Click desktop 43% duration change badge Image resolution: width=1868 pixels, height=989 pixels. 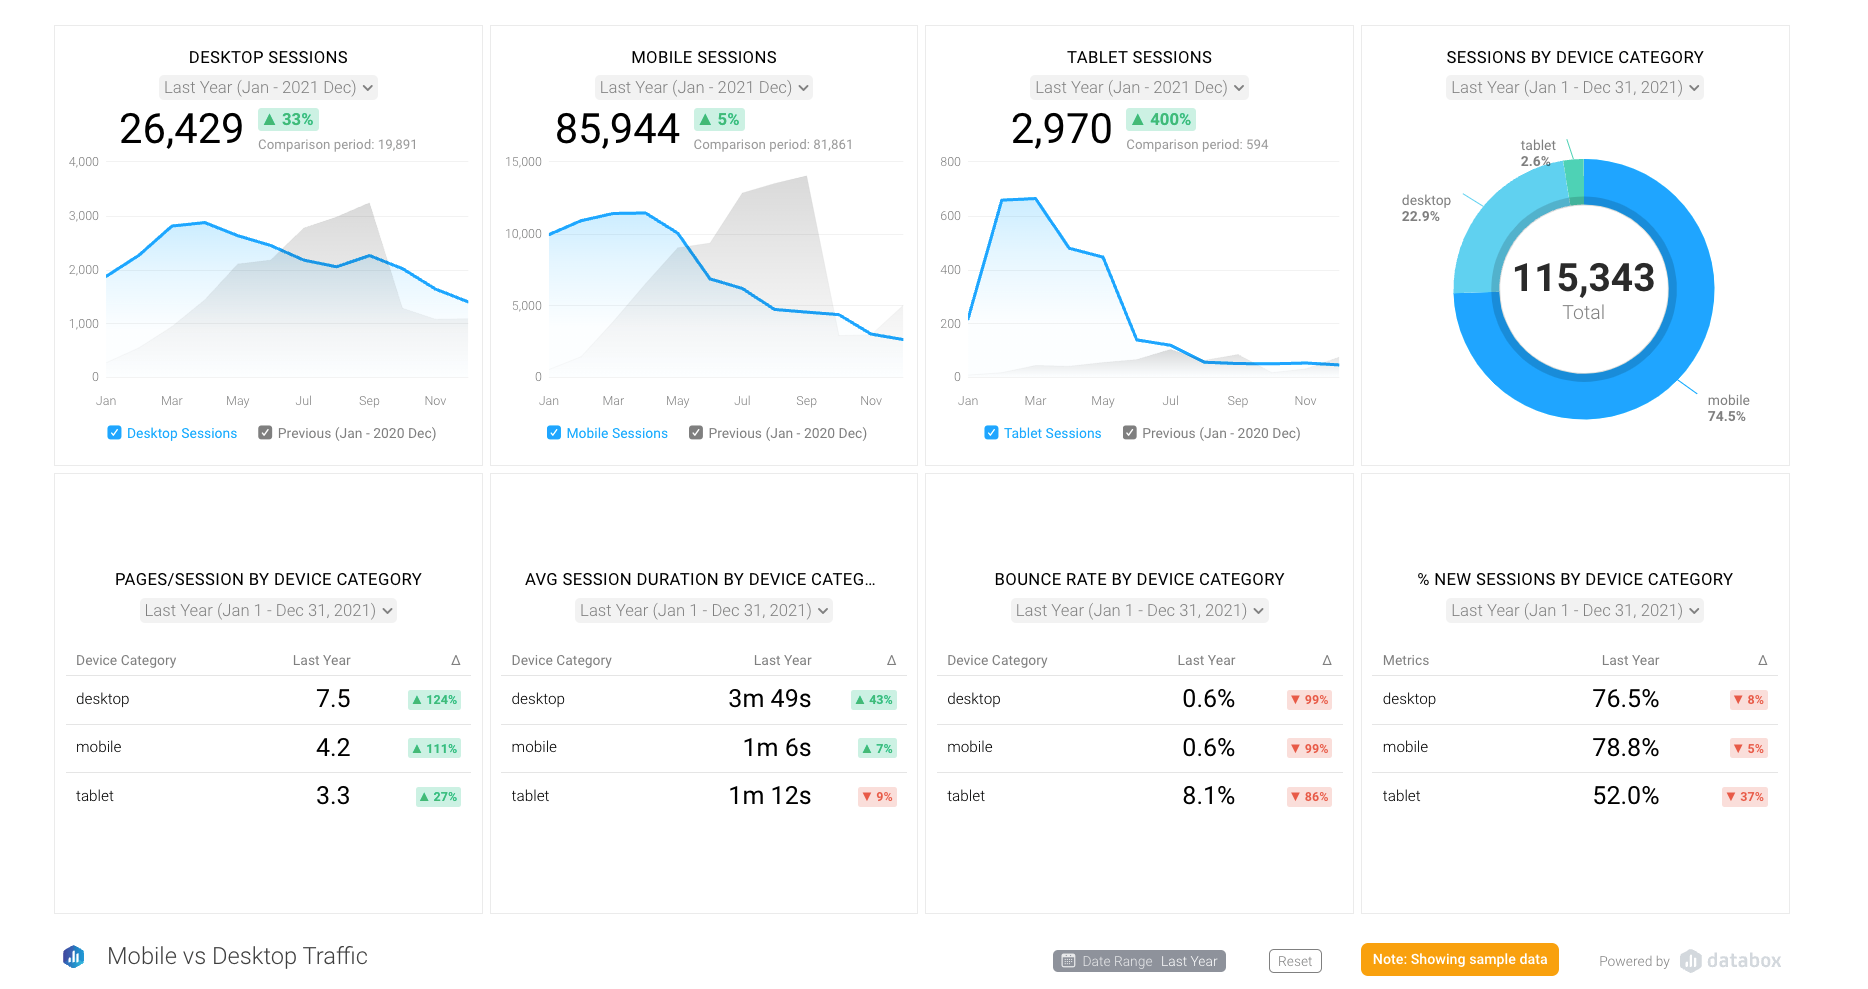click(873, 700)
